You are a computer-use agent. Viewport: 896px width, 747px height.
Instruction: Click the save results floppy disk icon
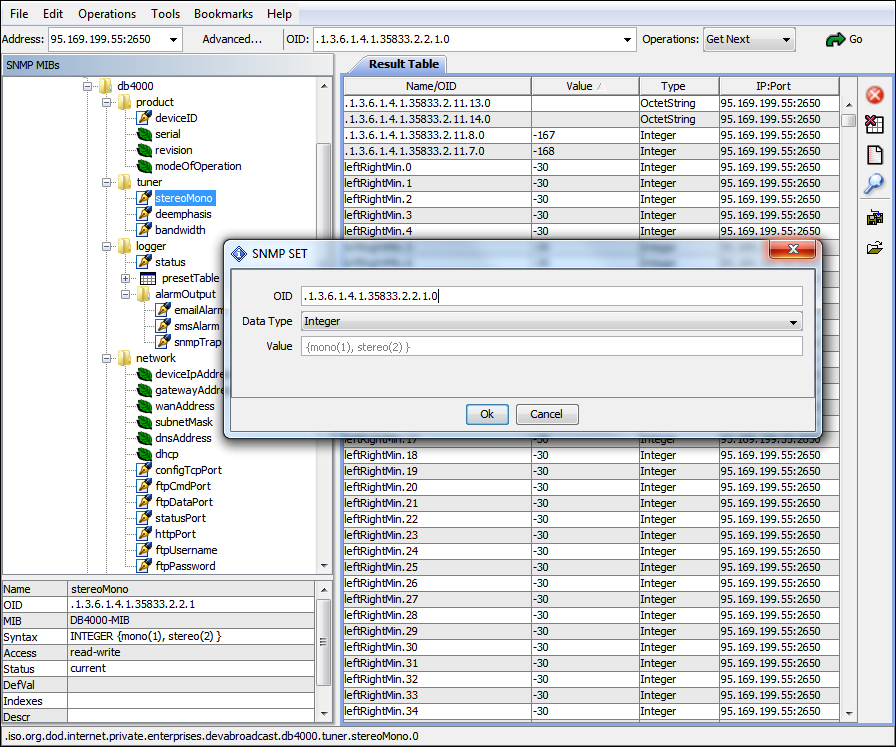pyautogui.click(x=874, y=218)
